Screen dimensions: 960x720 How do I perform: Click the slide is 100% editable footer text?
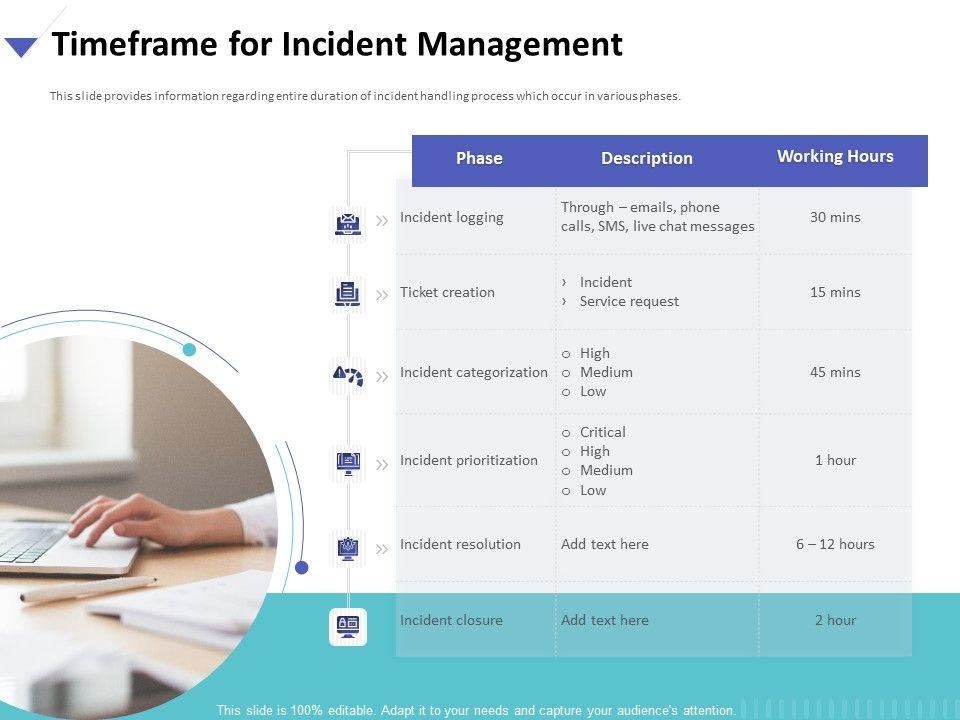point(476,710)
